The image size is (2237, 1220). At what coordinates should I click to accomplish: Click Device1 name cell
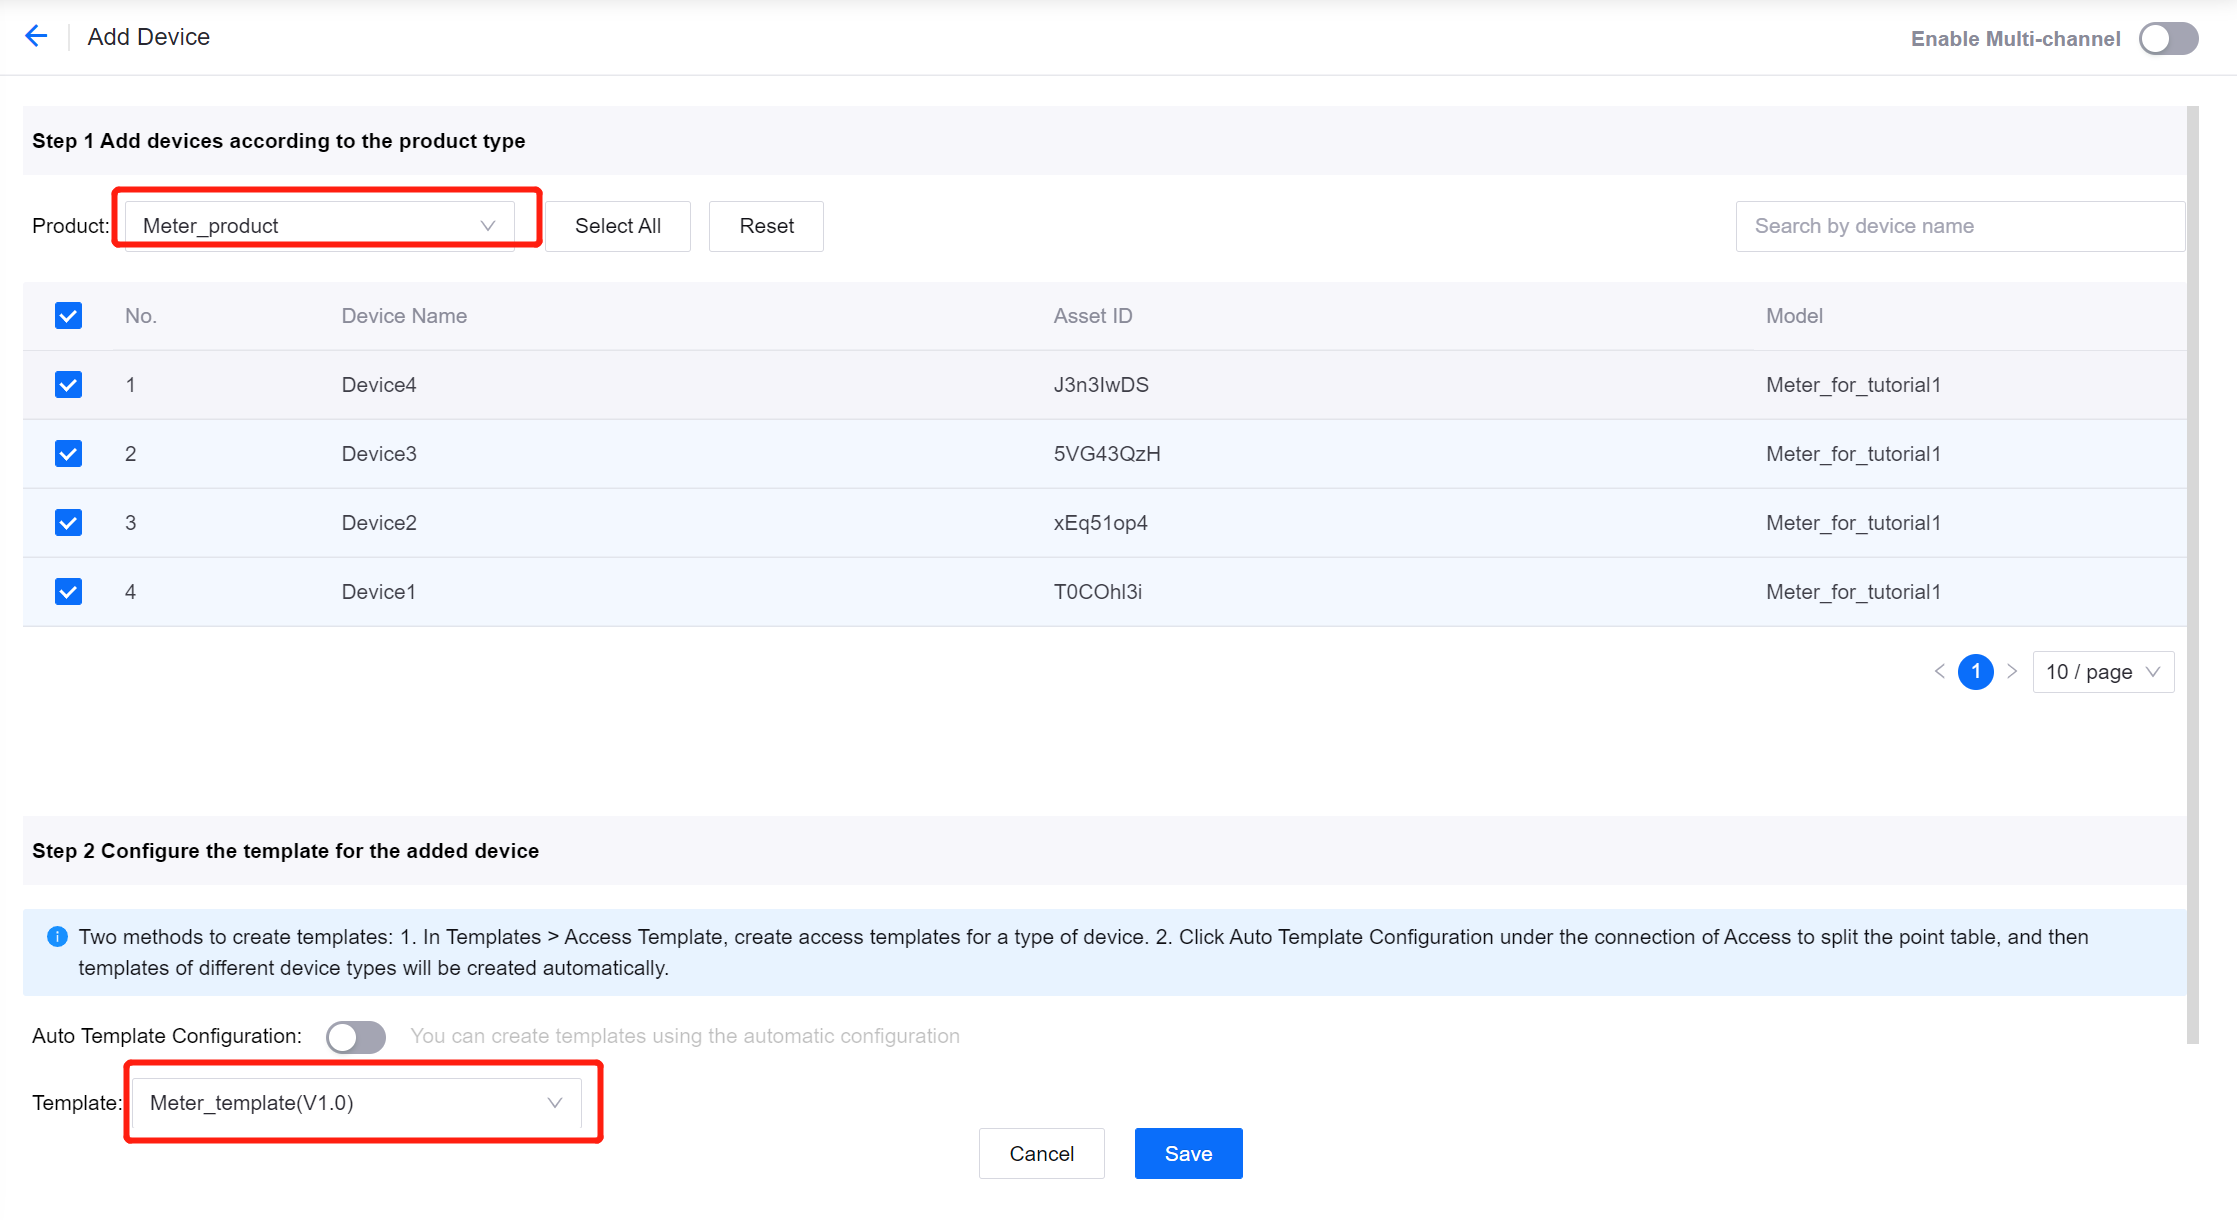tap(378, 592)
